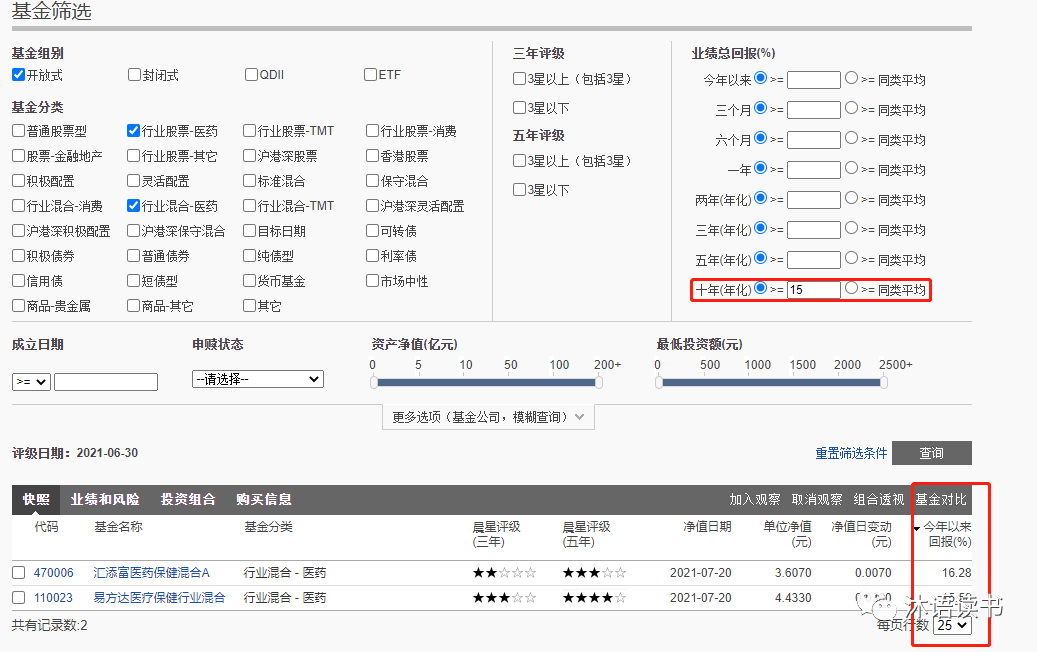Uncheck 行业股票-医药 under 基金分类
This screenshot has height=652, width=1037.
click(x=133, y=129)
